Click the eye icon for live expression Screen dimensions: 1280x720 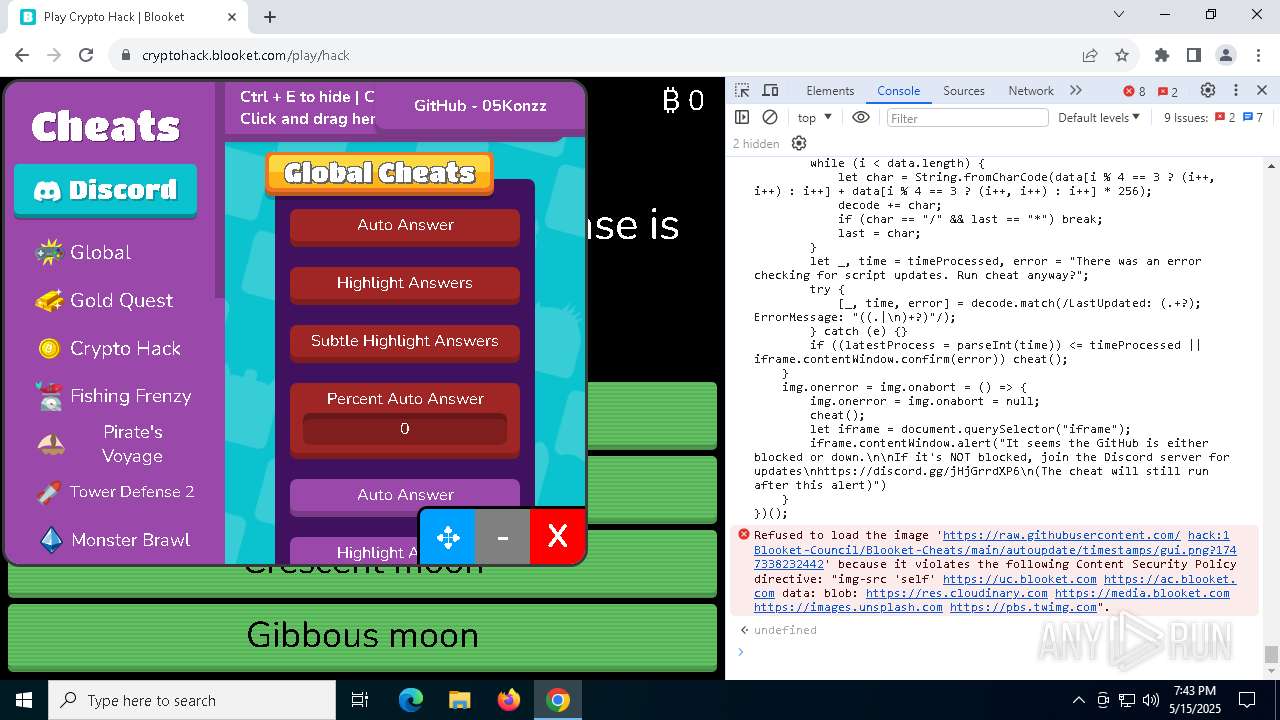(861, 117)
